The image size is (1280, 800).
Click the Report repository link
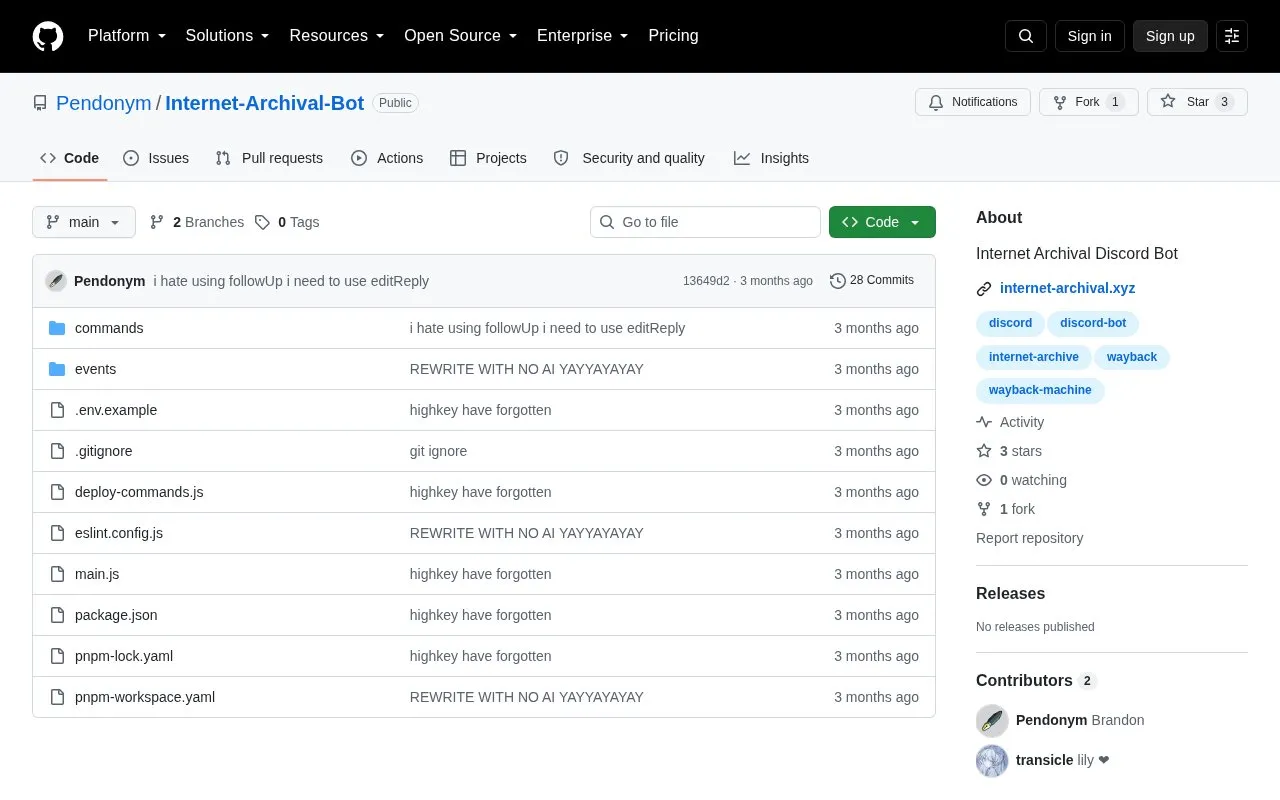[1029, 538]
